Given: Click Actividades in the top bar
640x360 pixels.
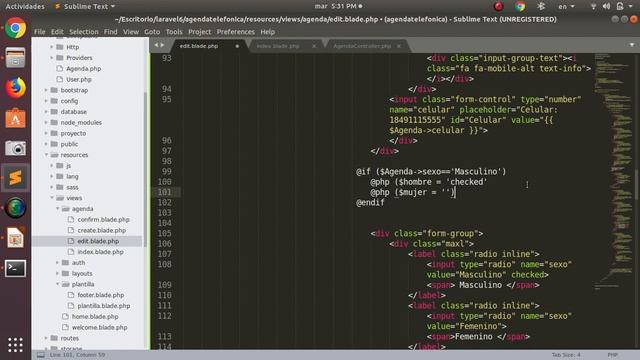Looking at the screenshot, I should (x=25, y=7).
